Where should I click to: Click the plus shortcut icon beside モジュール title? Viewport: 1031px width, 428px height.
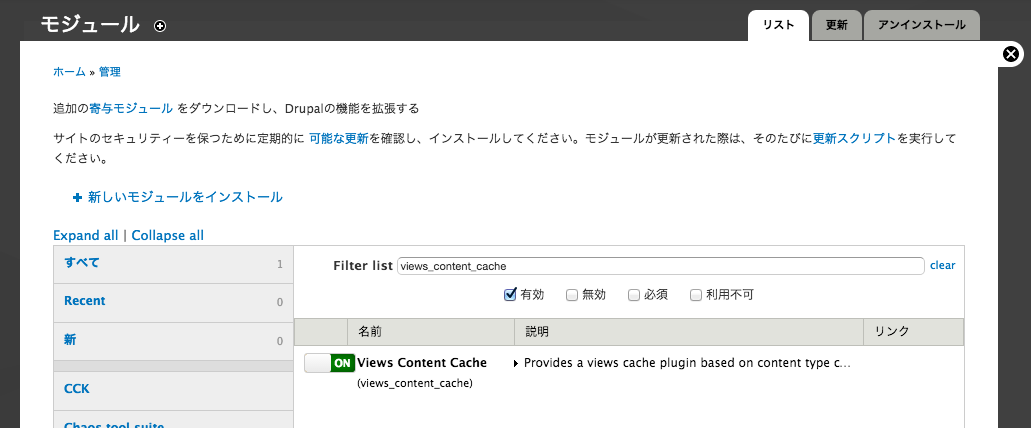tap(160, 26)
